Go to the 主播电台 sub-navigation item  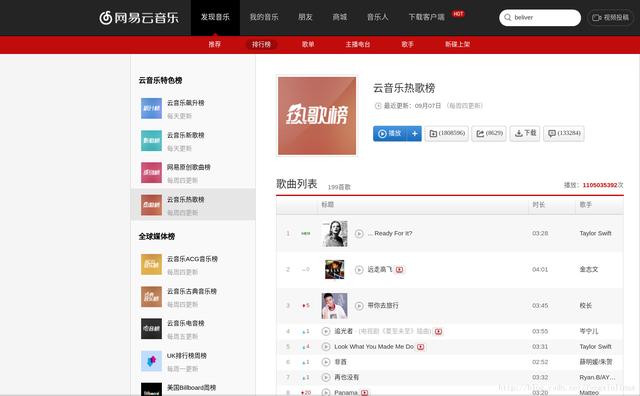click(x=358, y=44)
